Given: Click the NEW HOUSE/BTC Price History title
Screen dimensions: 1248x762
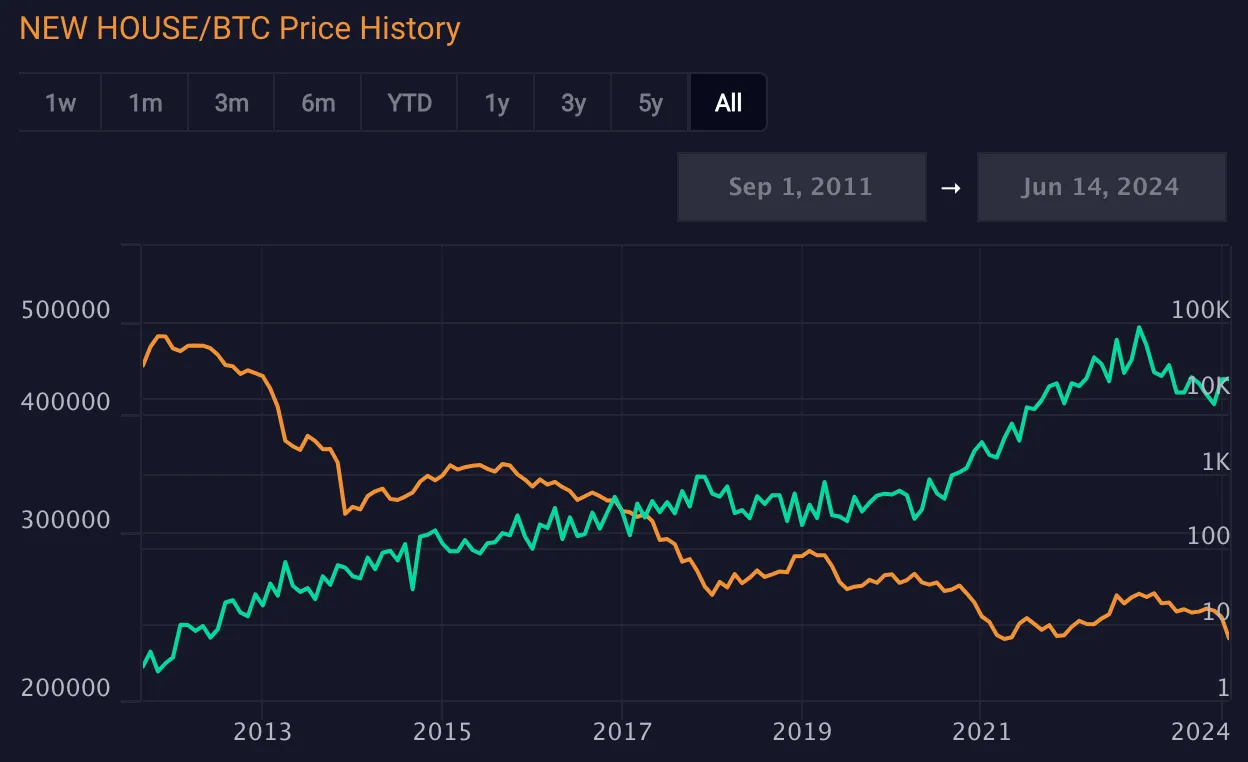Looking at the screenshot, I should pyautogui.click(x=240, y=28).
